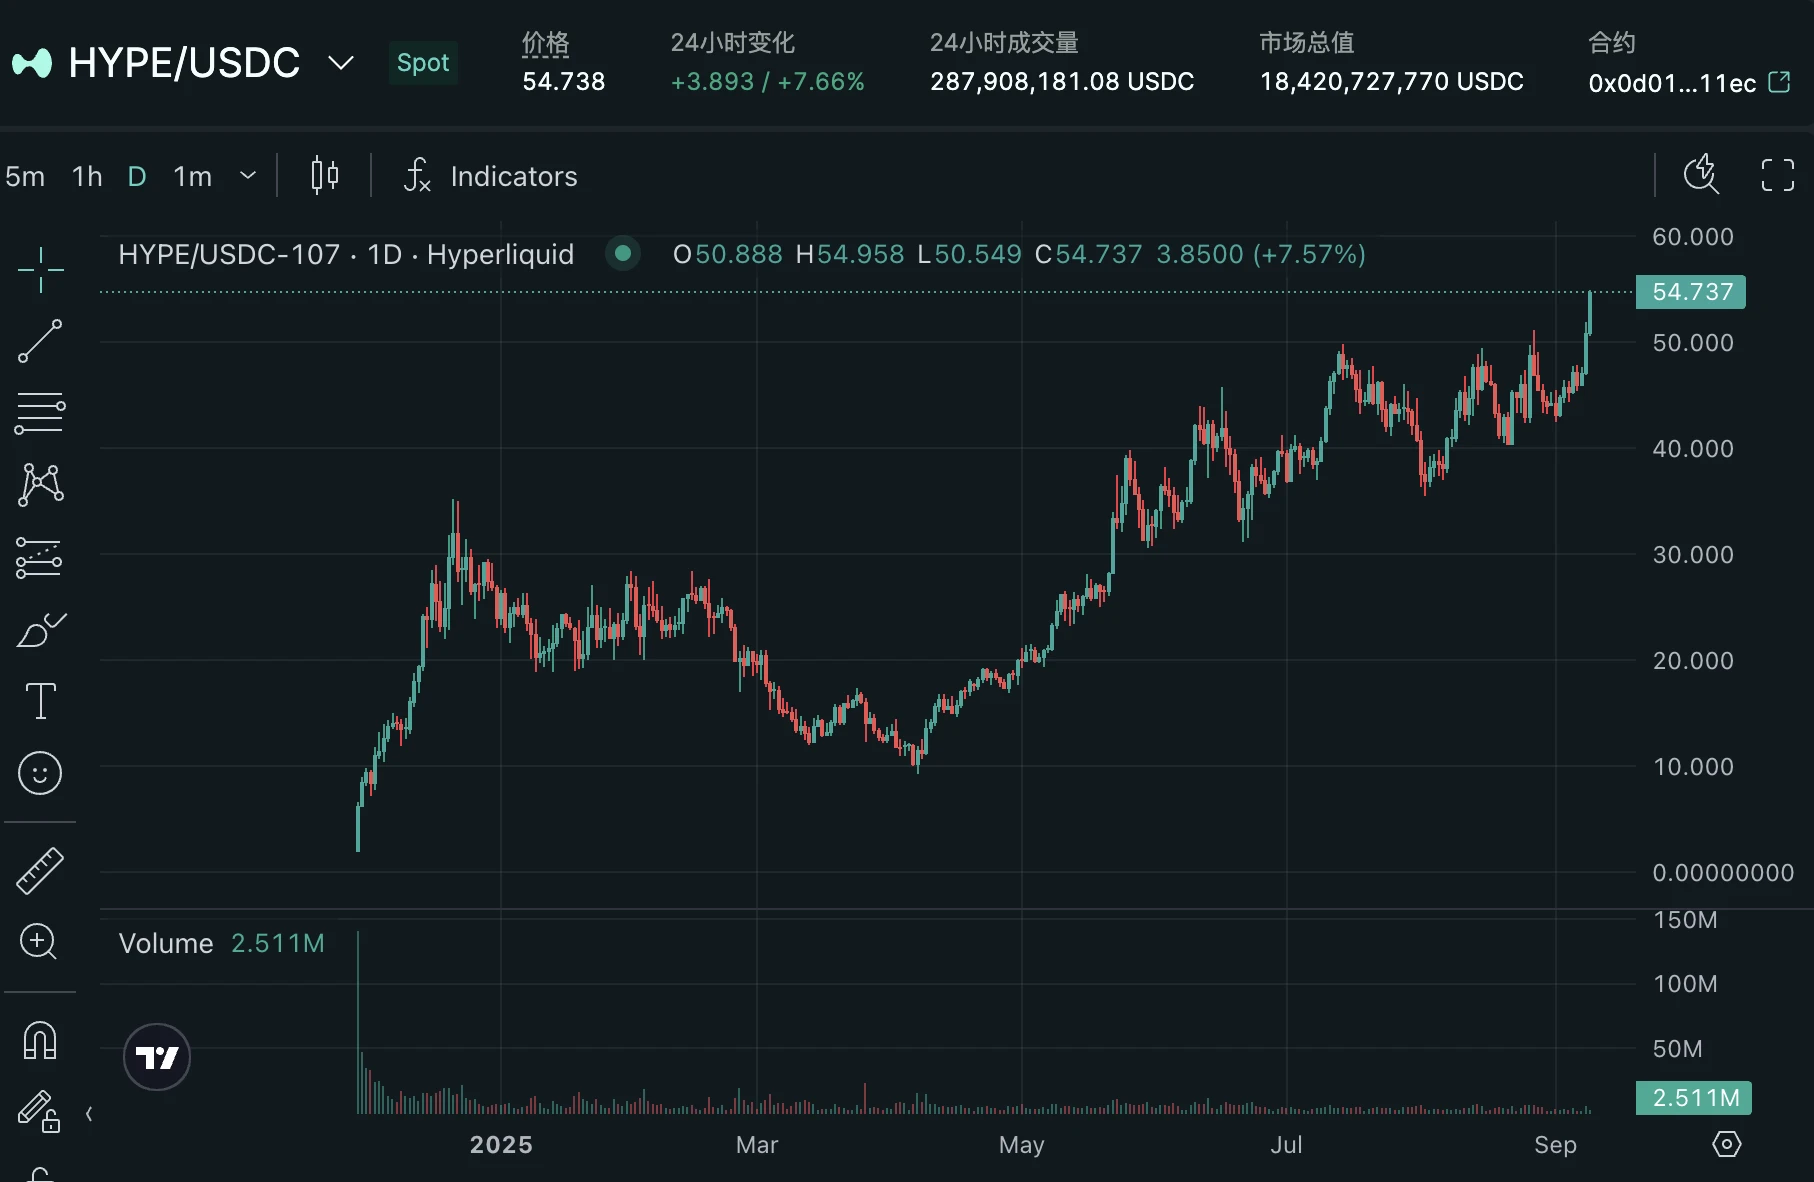Toggle magnet mode for drawings
This screenshot has width=1814, height=1182.
coord(40,1041)
